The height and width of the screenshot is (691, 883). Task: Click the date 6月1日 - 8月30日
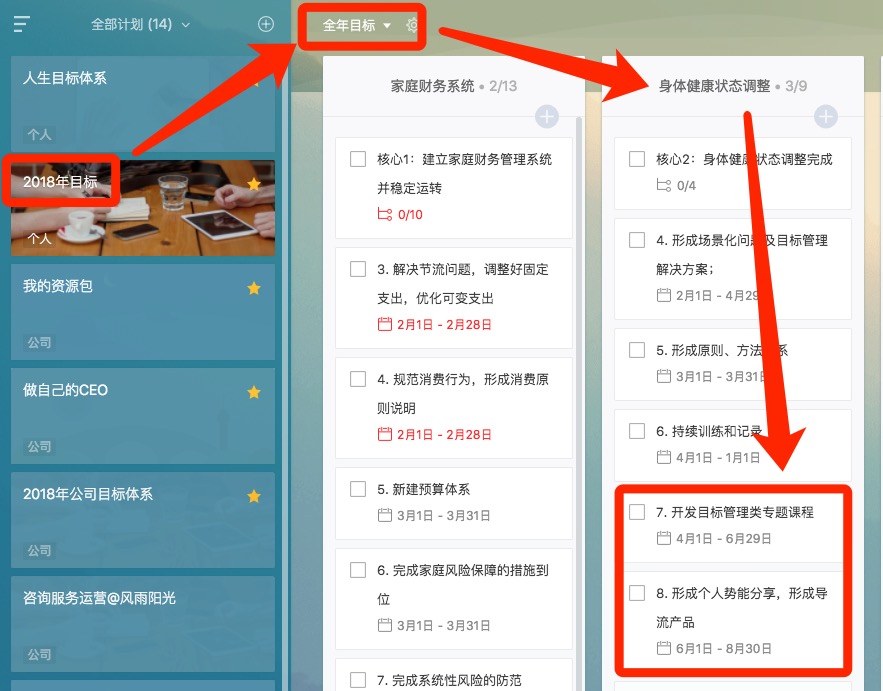[723, 648]
